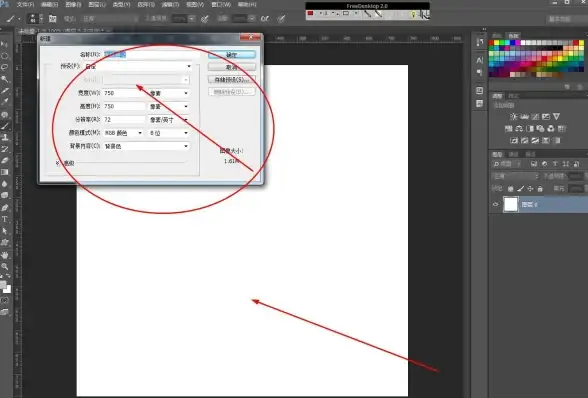Toggle visibility of the layer
This screenshot has width=588, height=398.
[x=495, y=204]
